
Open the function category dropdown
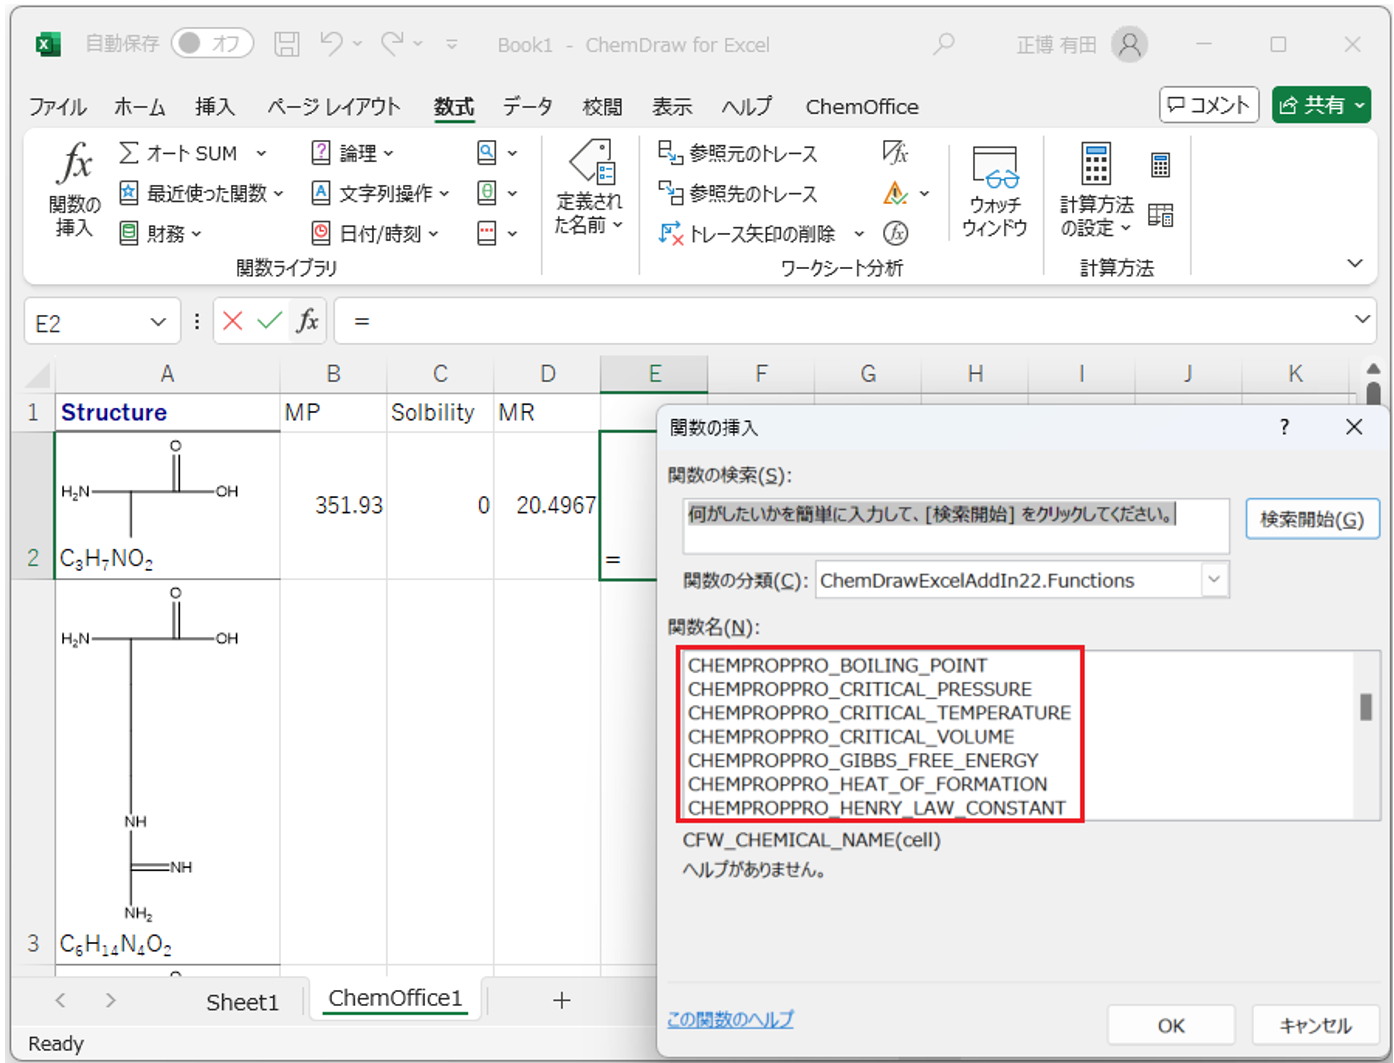(x=1213, y=580)
